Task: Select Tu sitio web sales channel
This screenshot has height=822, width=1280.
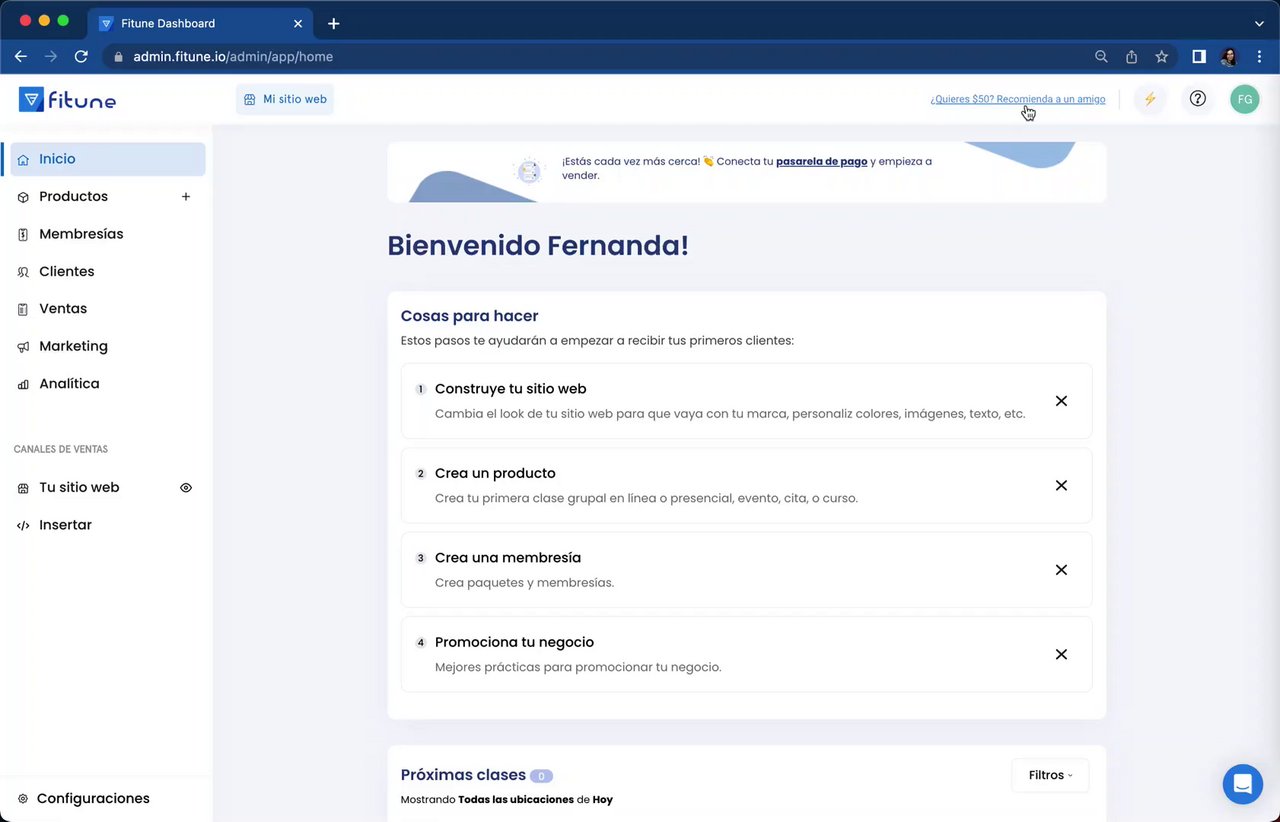Action: click(79, 488)
